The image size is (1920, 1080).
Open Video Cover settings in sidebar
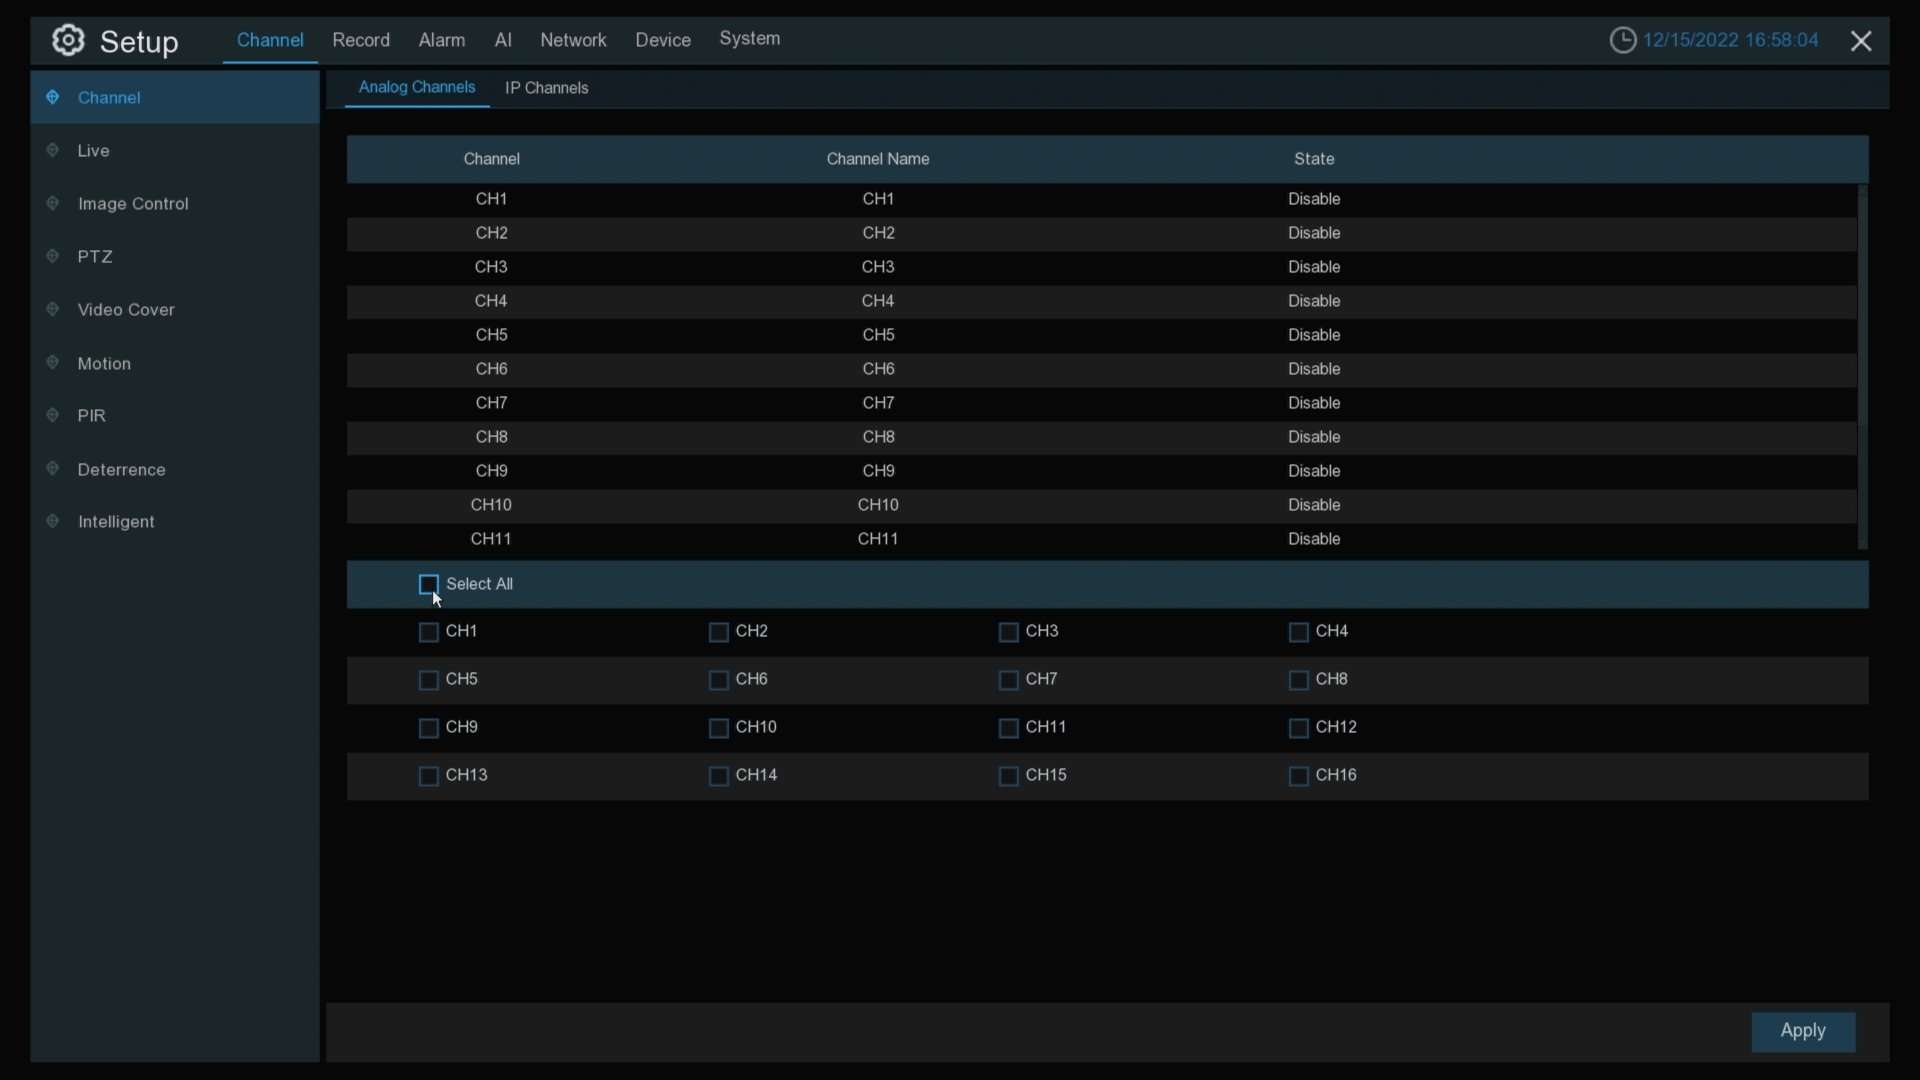[x=126, y=310]
